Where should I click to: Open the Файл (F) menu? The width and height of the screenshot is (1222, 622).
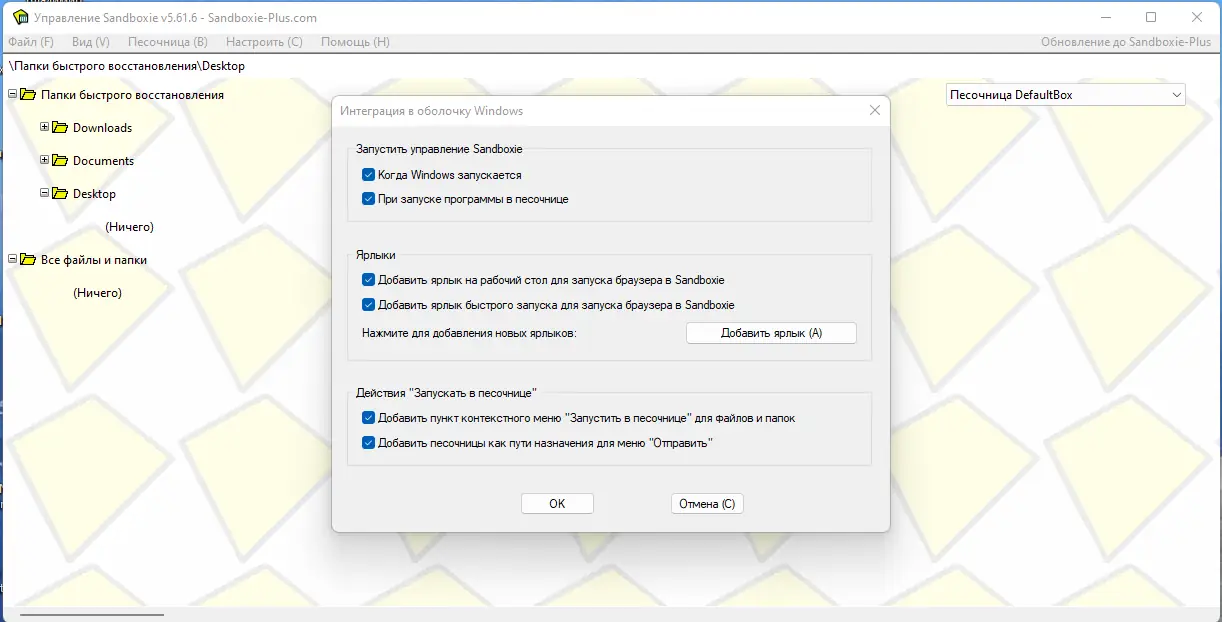click(x=31, y=42)
